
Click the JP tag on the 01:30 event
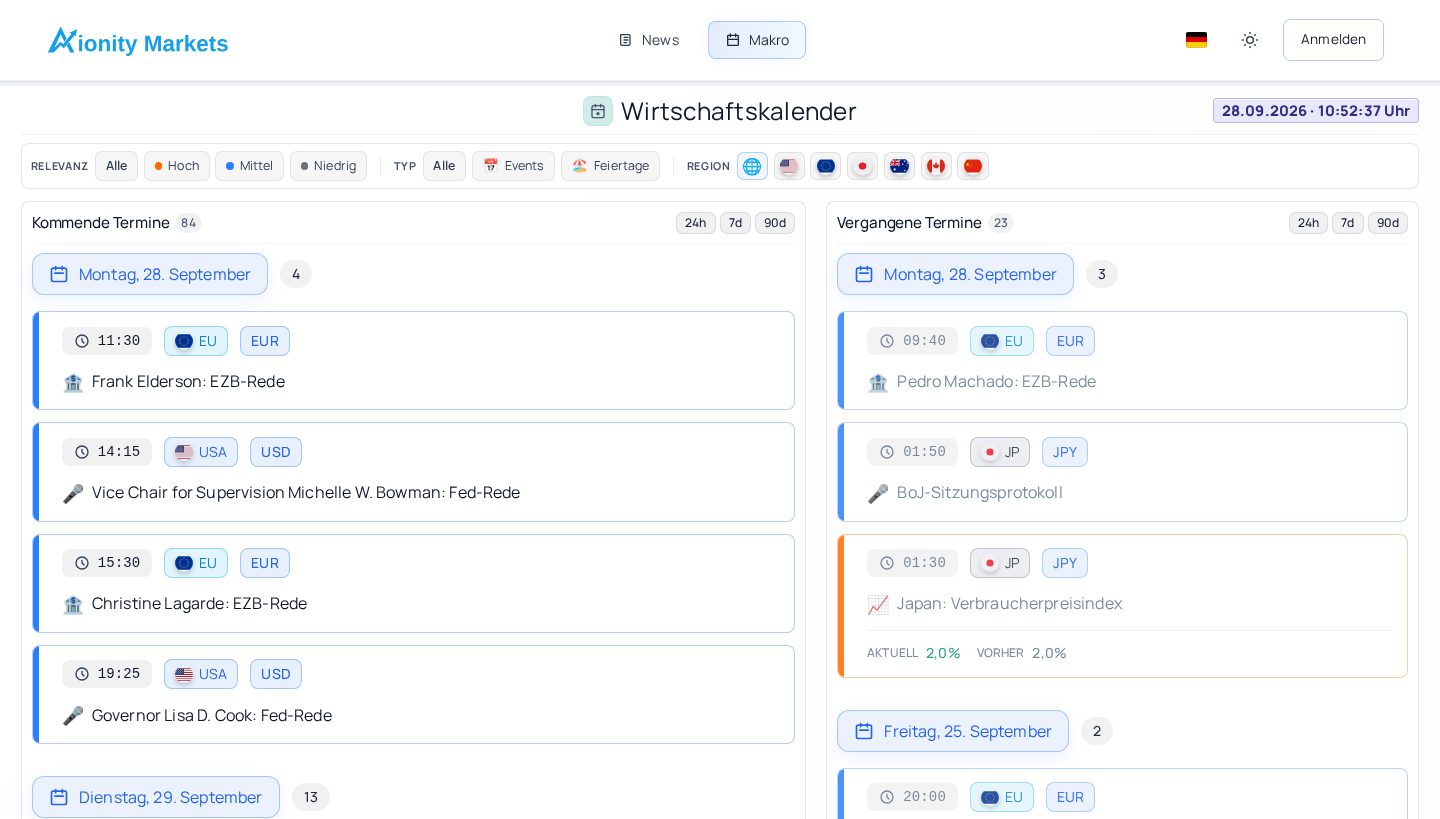[1000, 563]
